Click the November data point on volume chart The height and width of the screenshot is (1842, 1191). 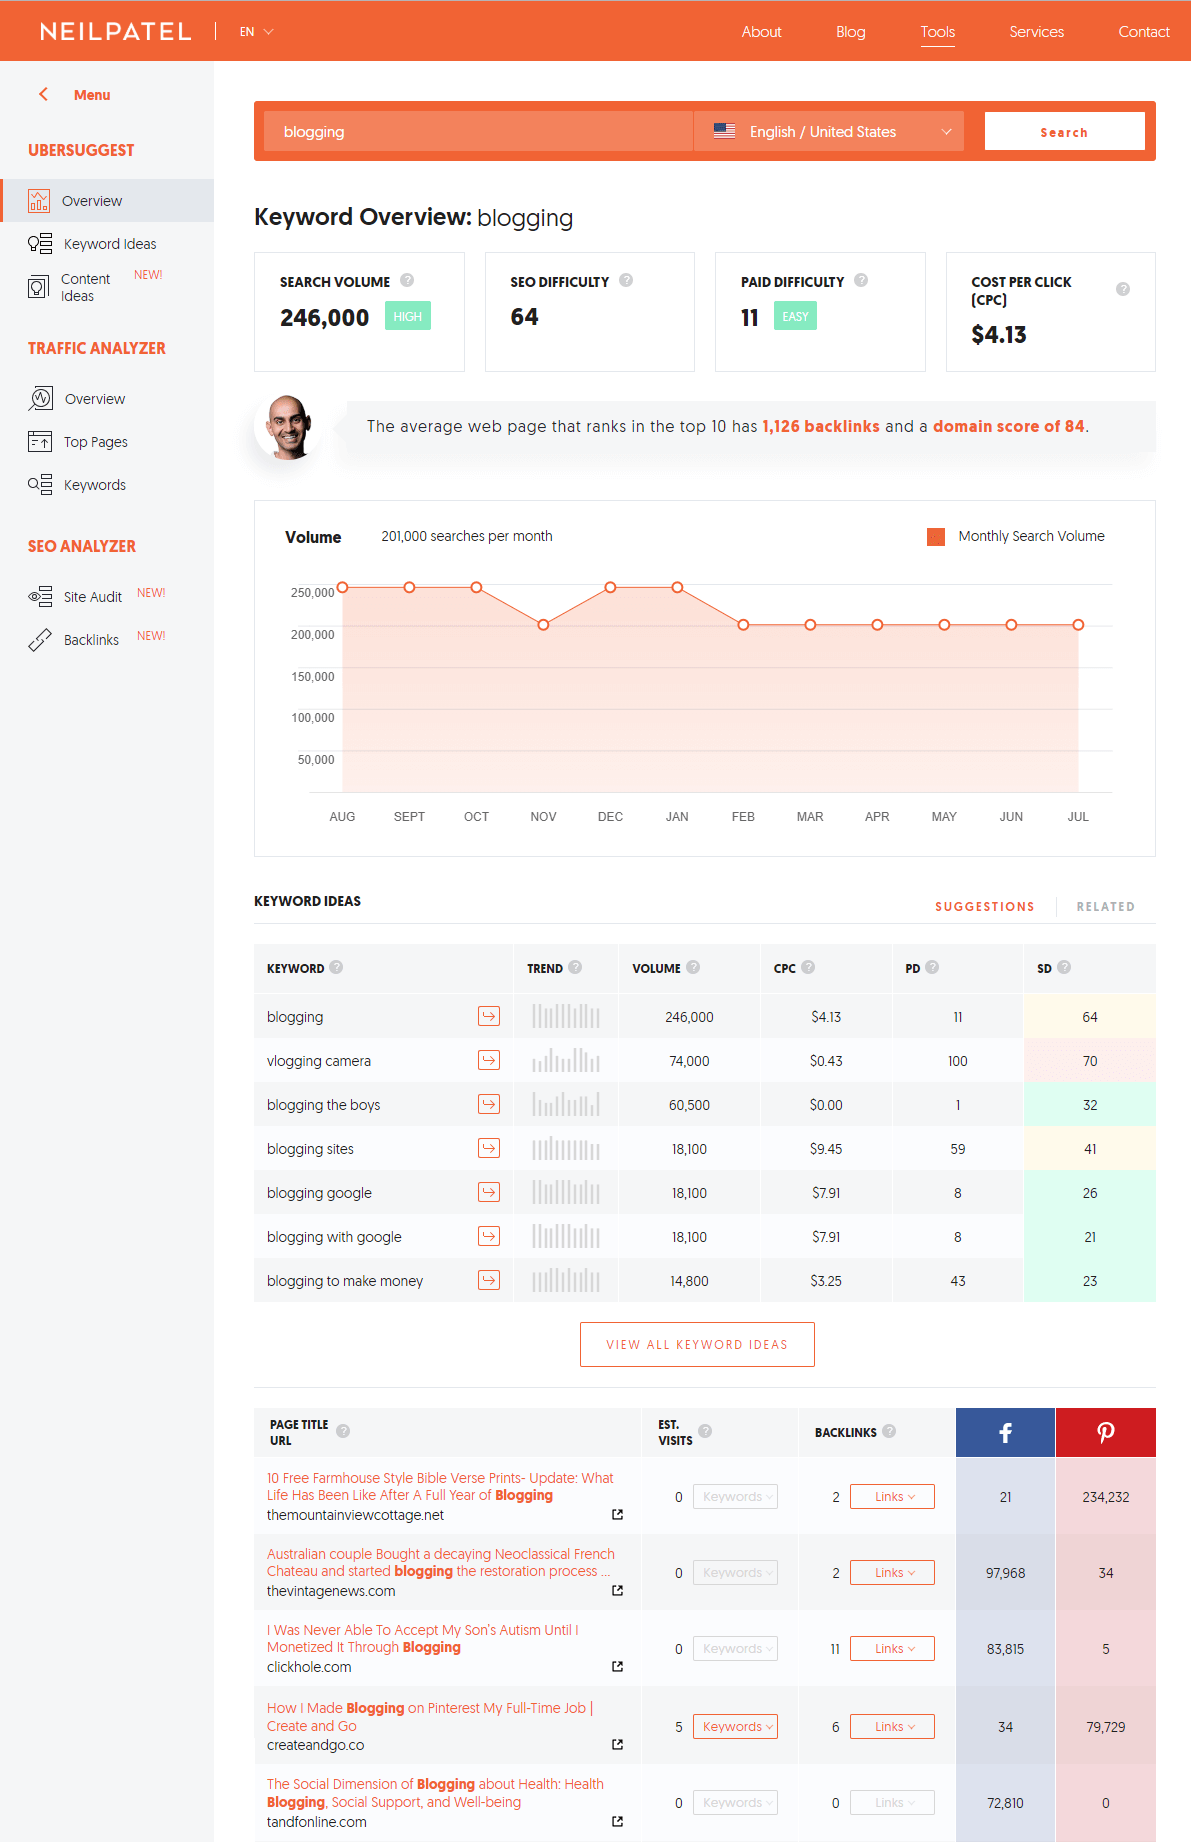click(543, 625)
